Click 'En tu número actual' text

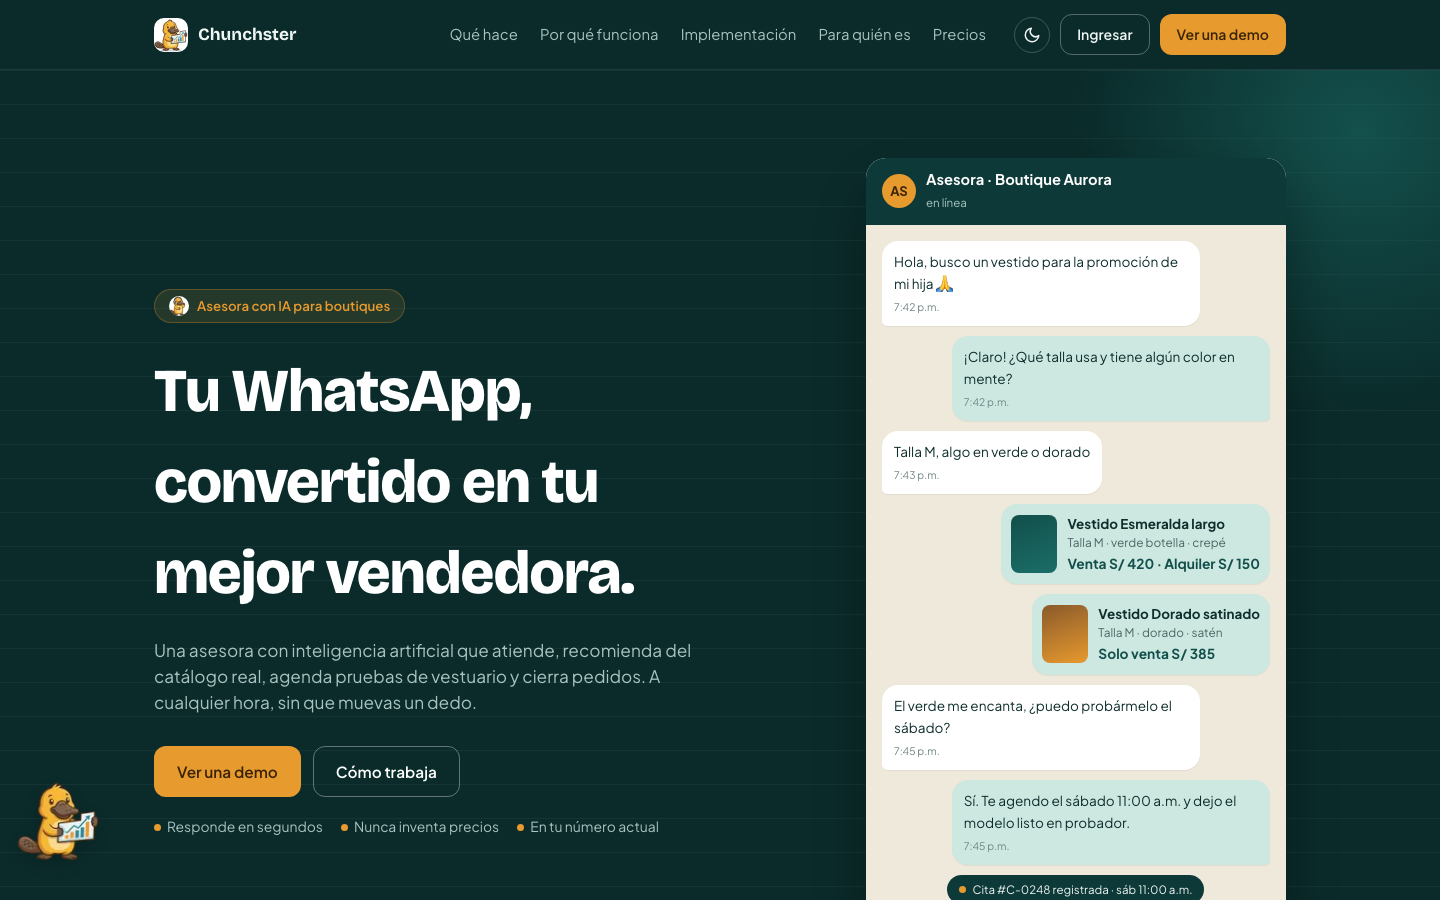[594, 827]
